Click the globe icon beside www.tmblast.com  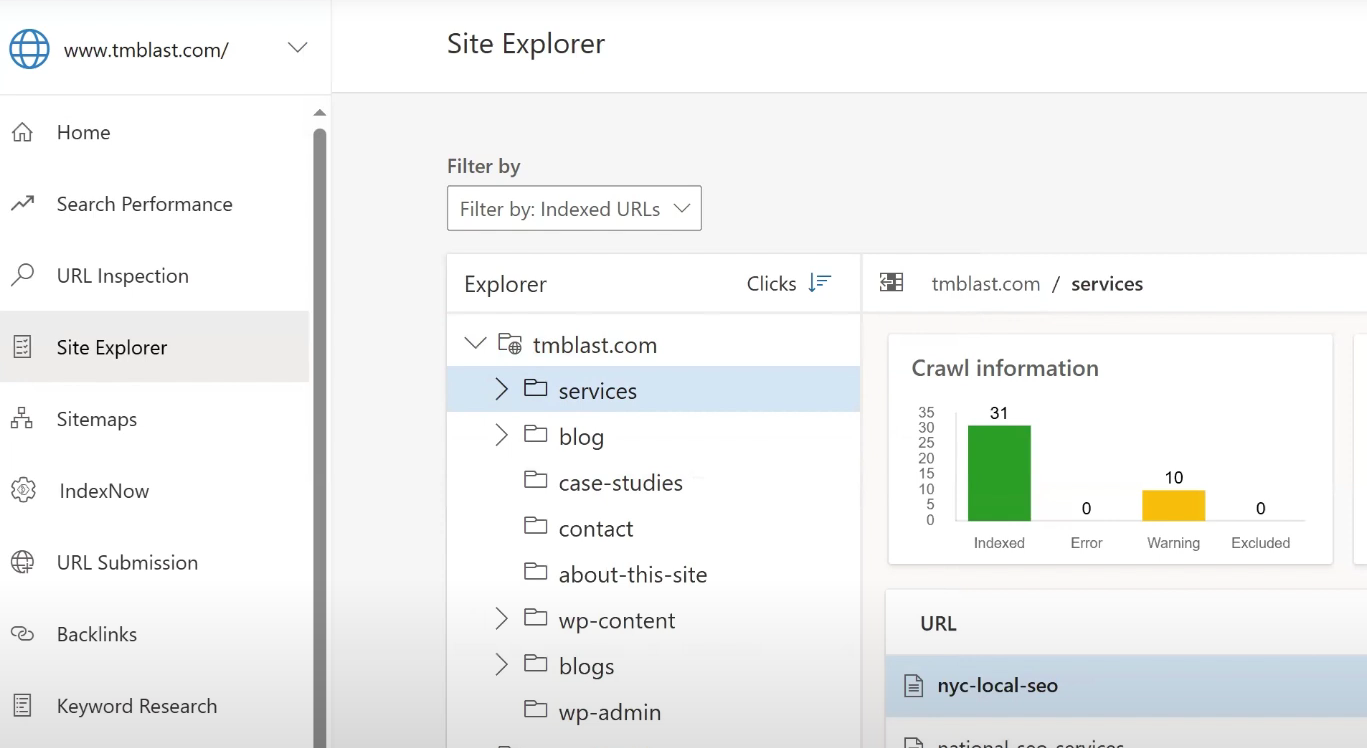click(x=29, y=48)
